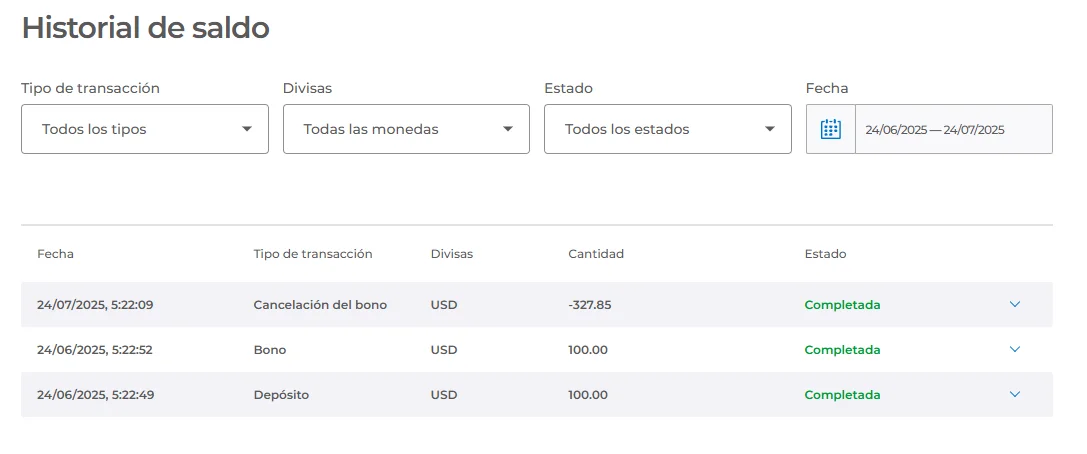Click the Bono transaction type cell
This screenshot has width=1087, height=454.
[270, 350]
